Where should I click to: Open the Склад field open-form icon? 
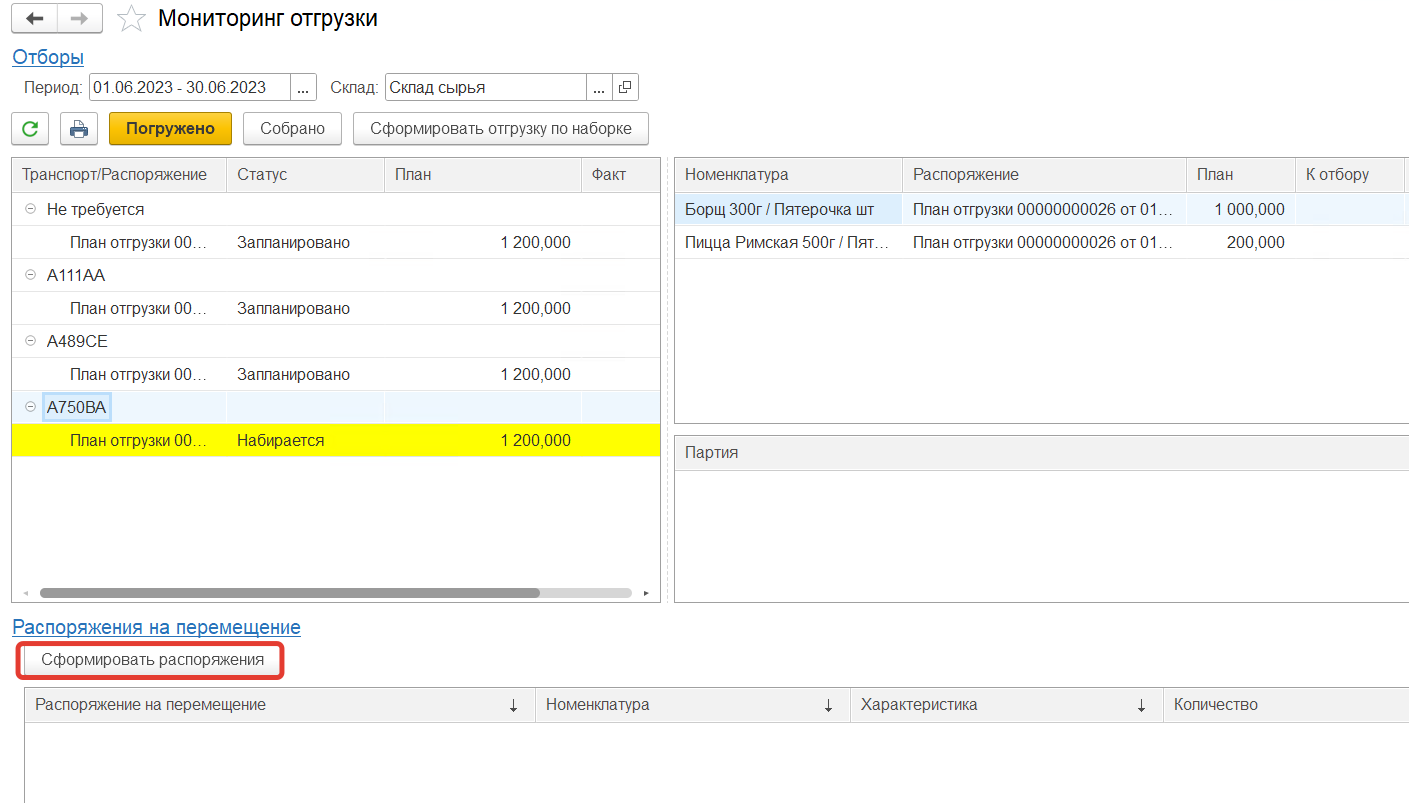pyautogui.click(x=625, y=88)
